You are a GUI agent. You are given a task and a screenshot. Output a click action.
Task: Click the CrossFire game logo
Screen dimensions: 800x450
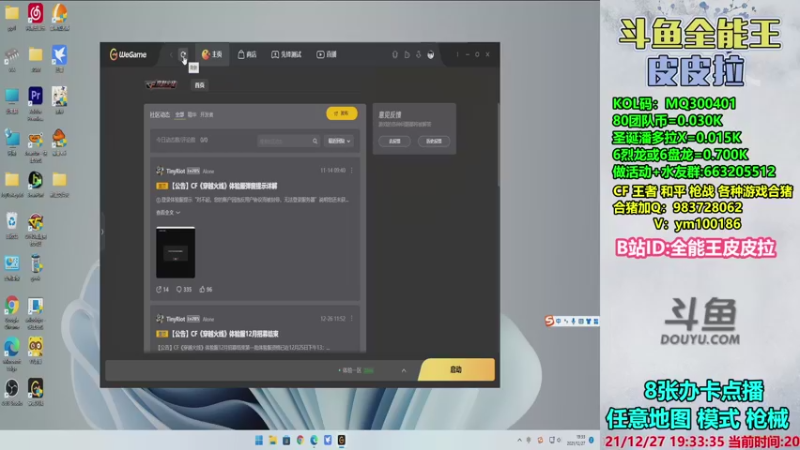pyautogui.click(x=161, y=84)
